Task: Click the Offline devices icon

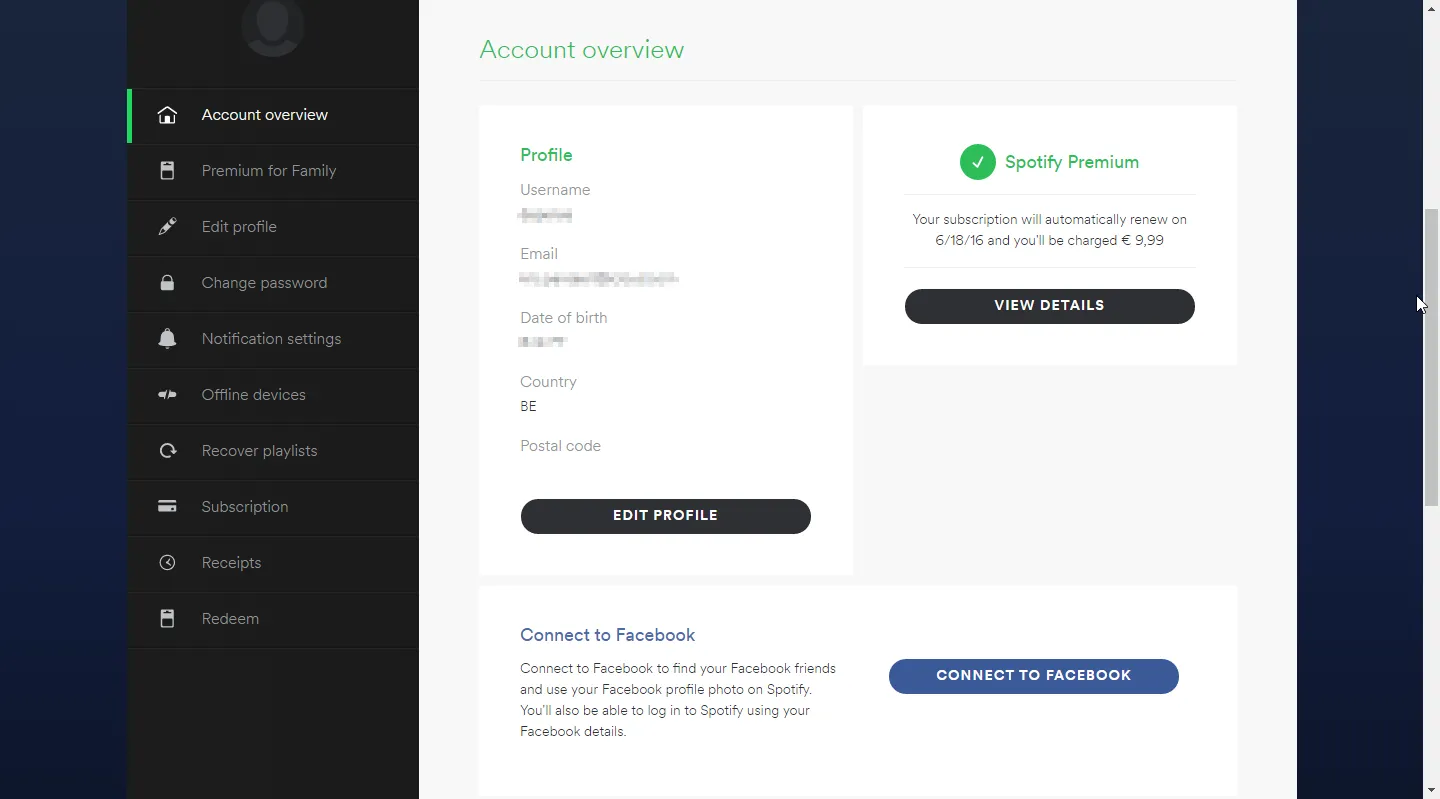Action: pyautogui.click(x=167, y=395)
